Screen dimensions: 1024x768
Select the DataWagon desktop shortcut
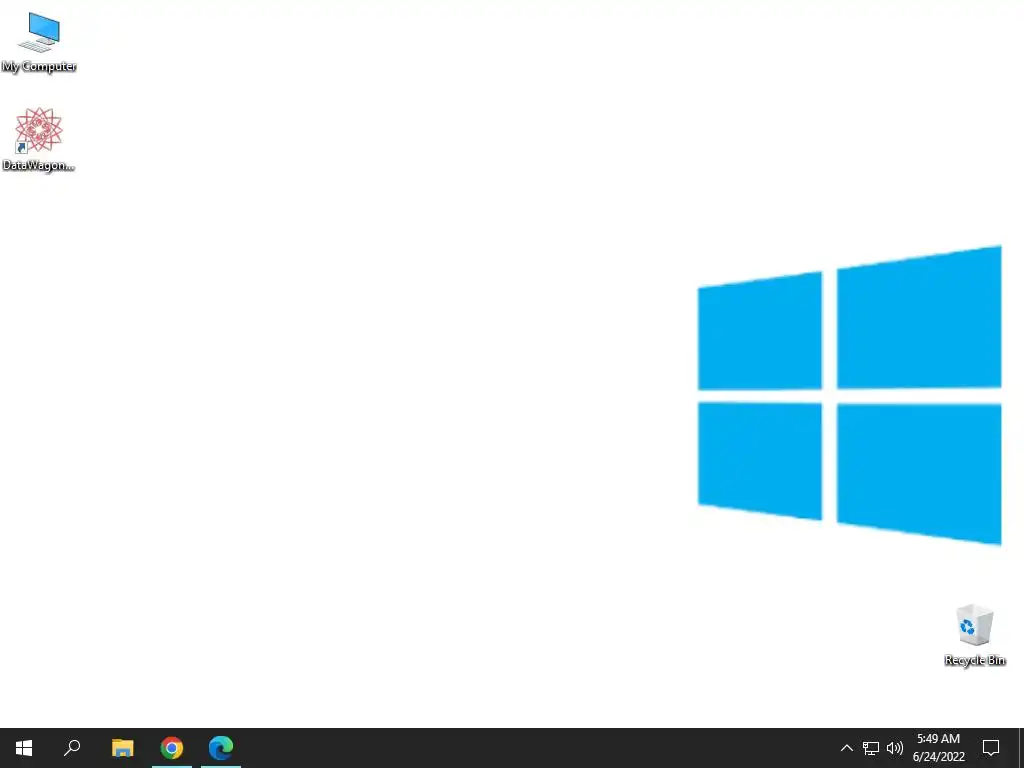(x=39, y=140)
